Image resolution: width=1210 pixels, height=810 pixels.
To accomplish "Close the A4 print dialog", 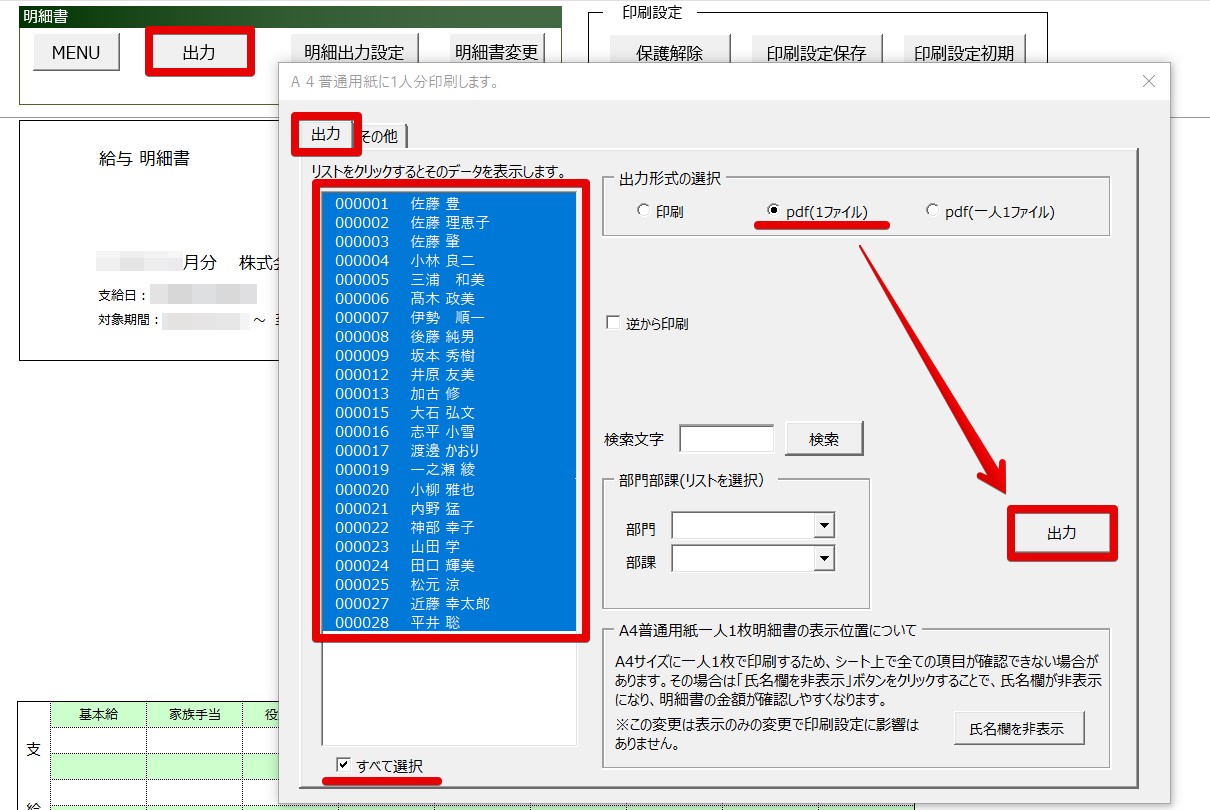I will click(1148, 81).
